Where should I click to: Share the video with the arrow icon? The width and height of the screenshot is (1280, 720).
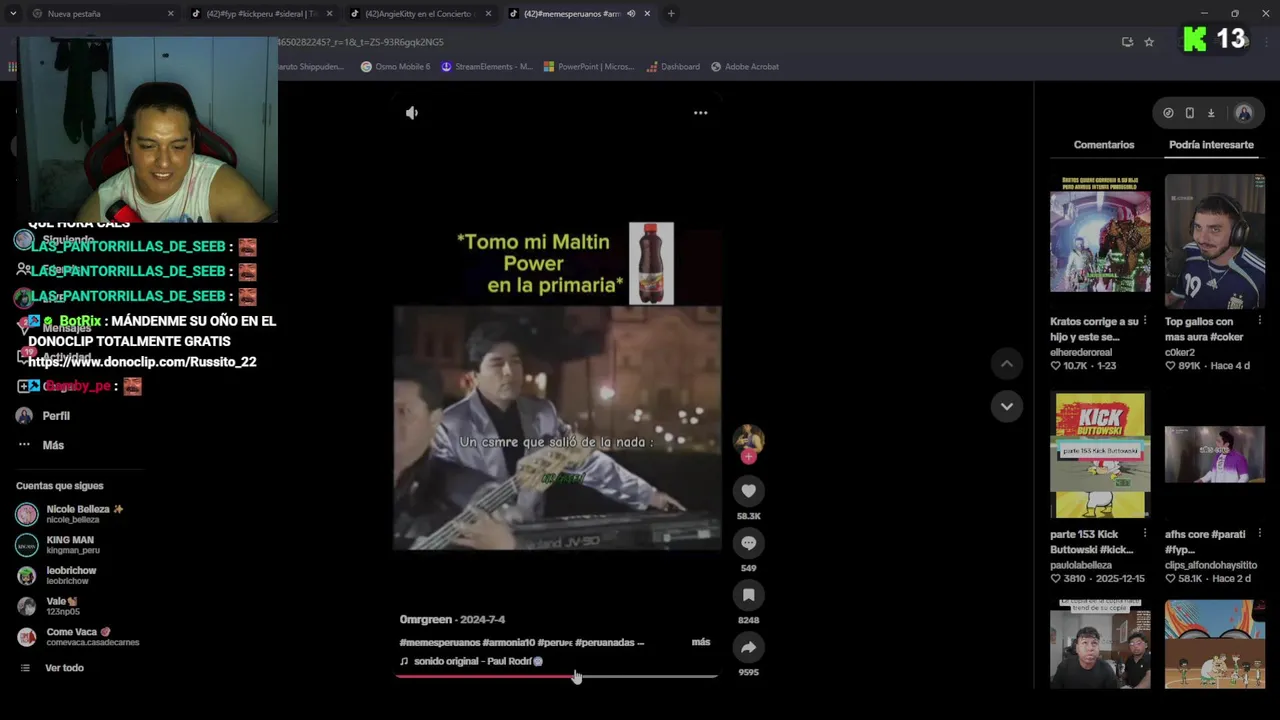pyautogui.click(x=748, y=647)
